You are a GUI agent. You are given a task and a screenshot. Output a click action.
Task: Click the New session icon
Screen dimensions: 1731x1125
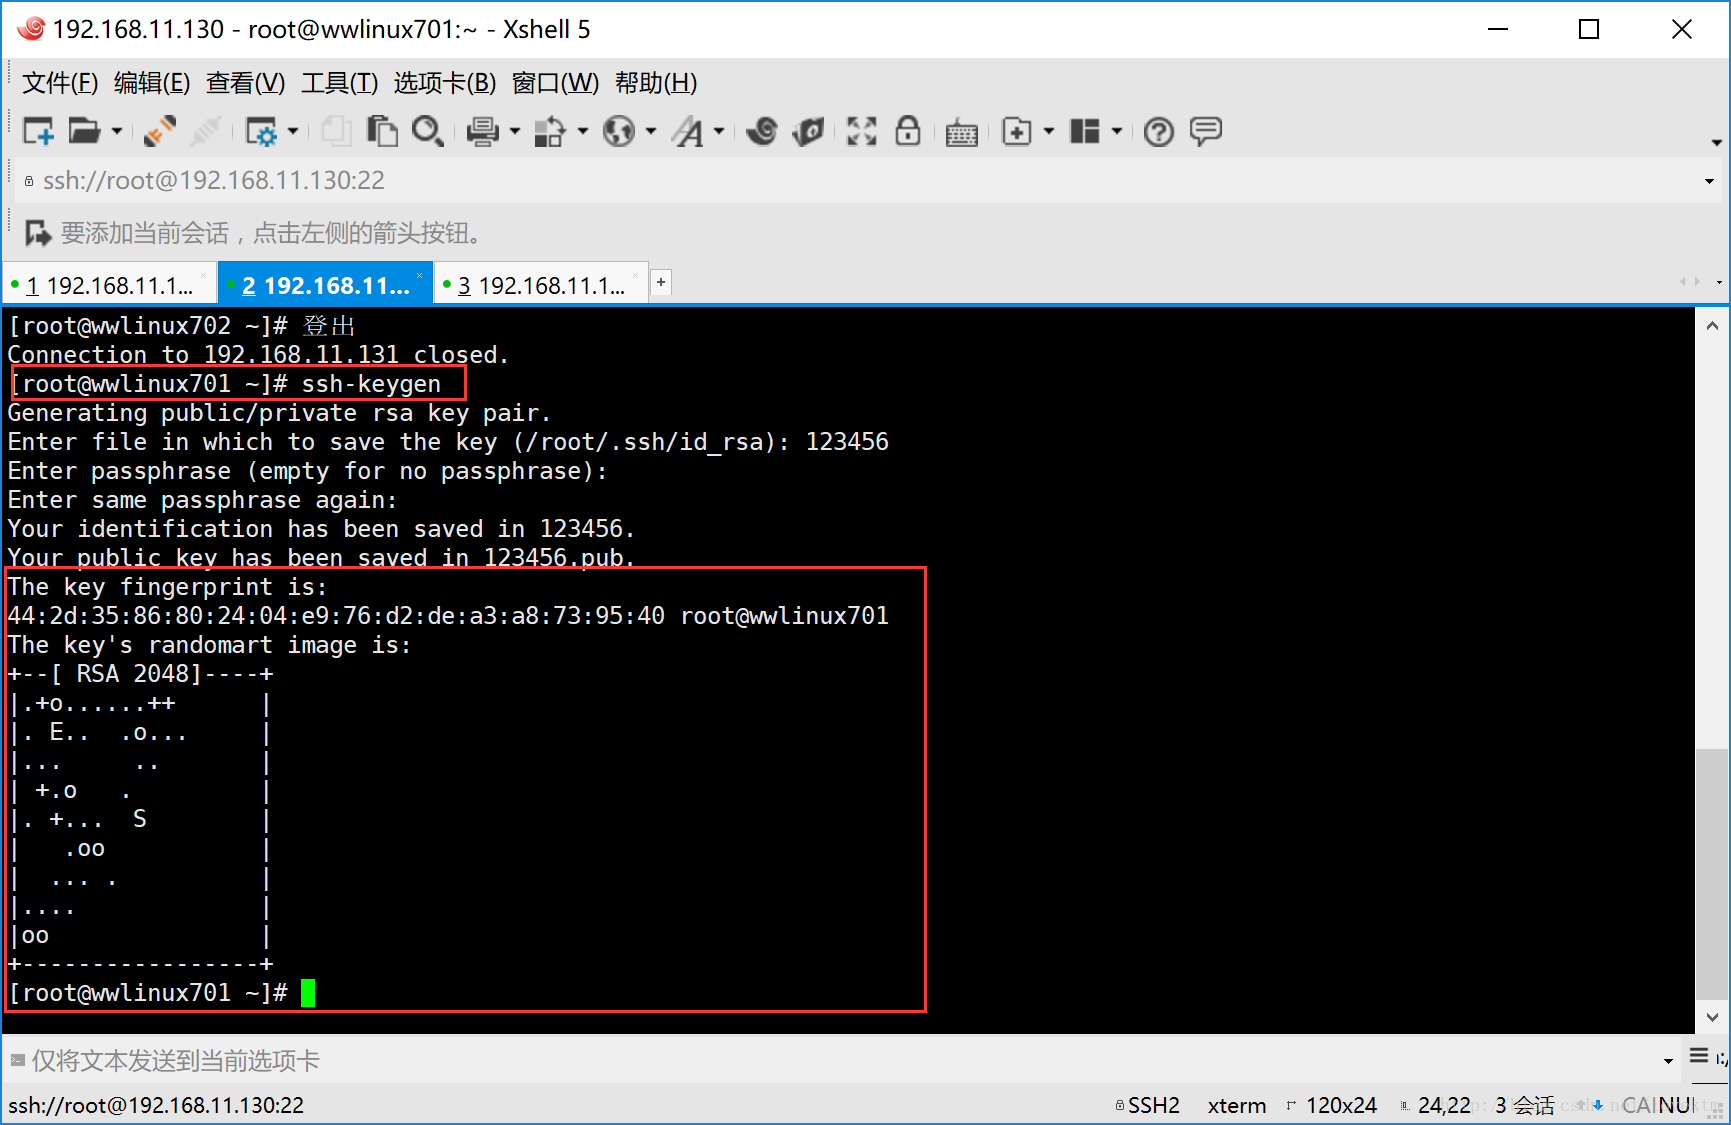[x=39, y=131]
